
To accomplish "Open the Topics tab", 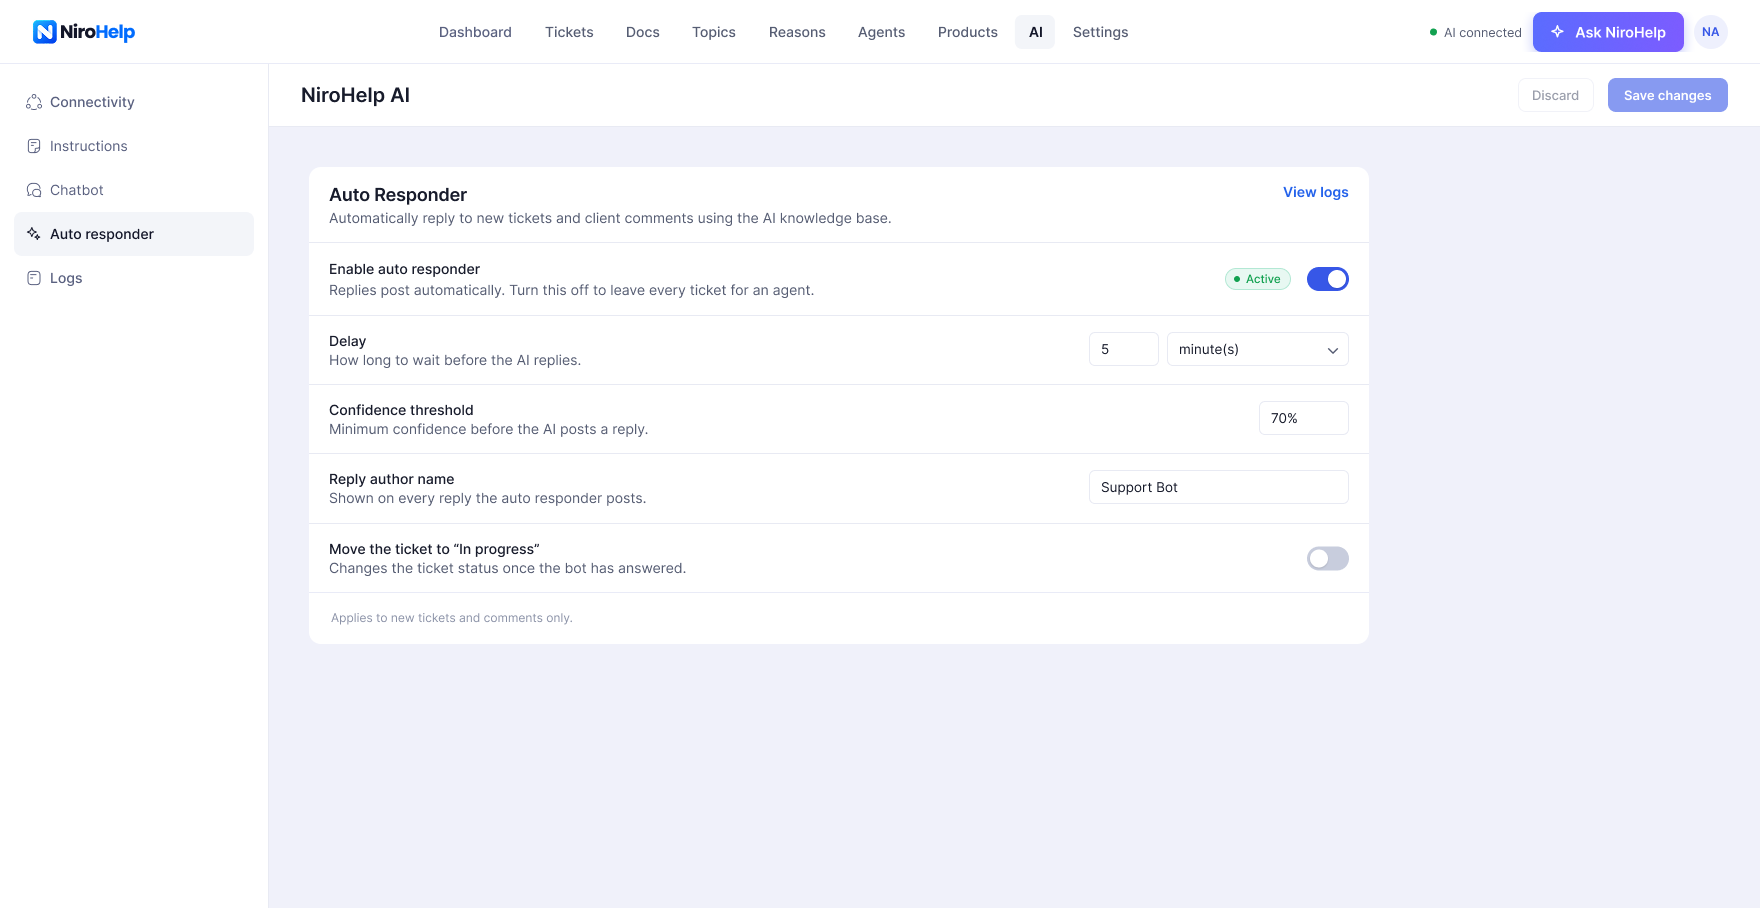I will click(714, 32).
